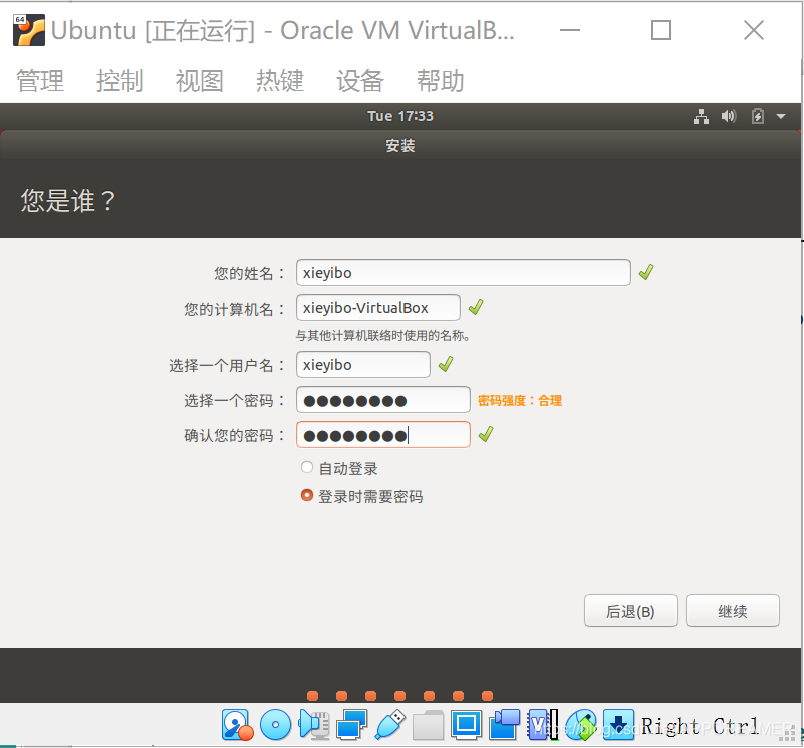Click the keyboard capture arrow icon

(618, 724)
